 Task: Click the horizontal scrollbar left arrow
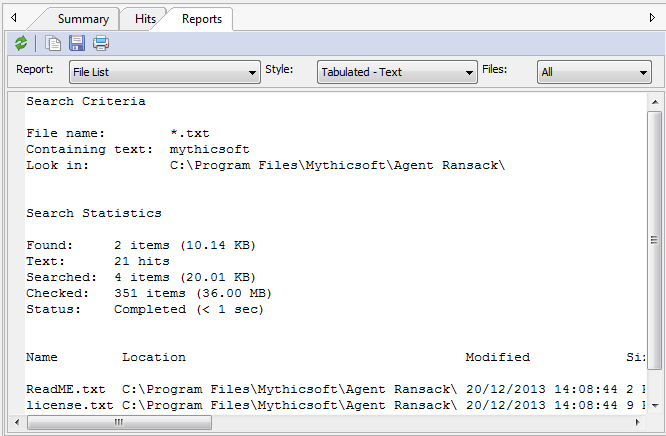19,422
